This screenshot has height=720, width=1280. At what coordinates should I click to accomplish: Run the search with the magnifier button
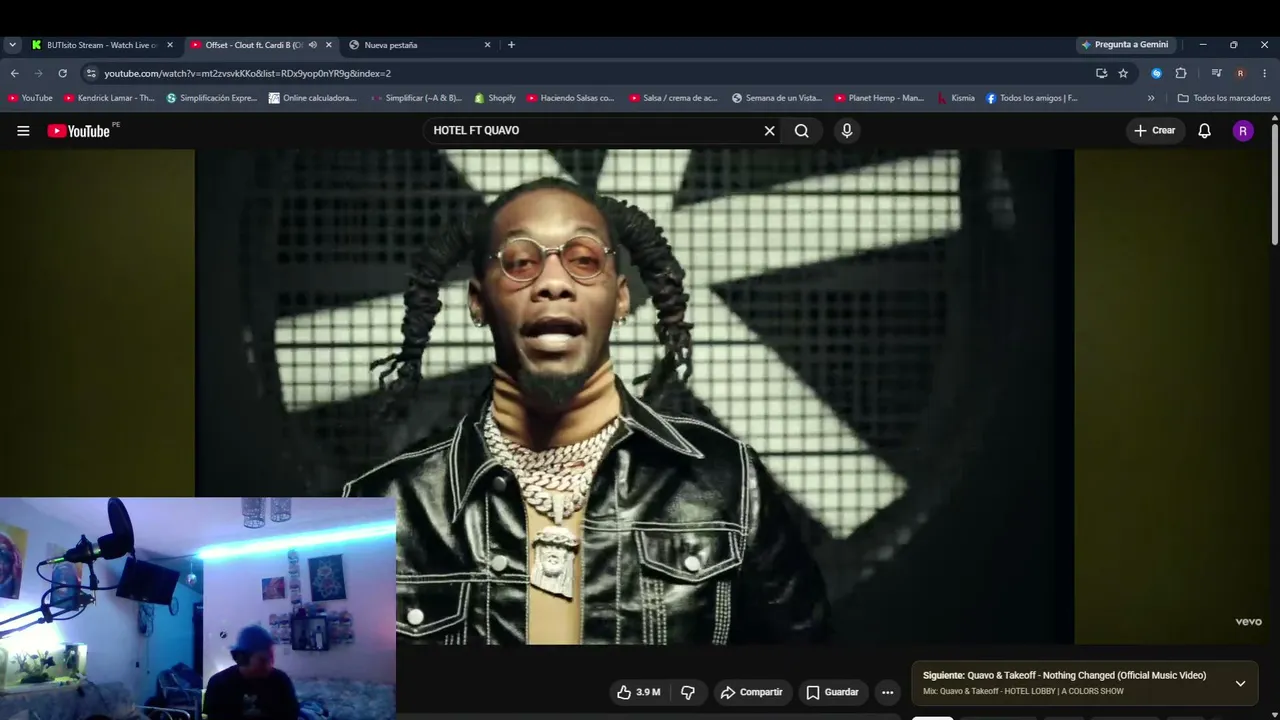802,131
